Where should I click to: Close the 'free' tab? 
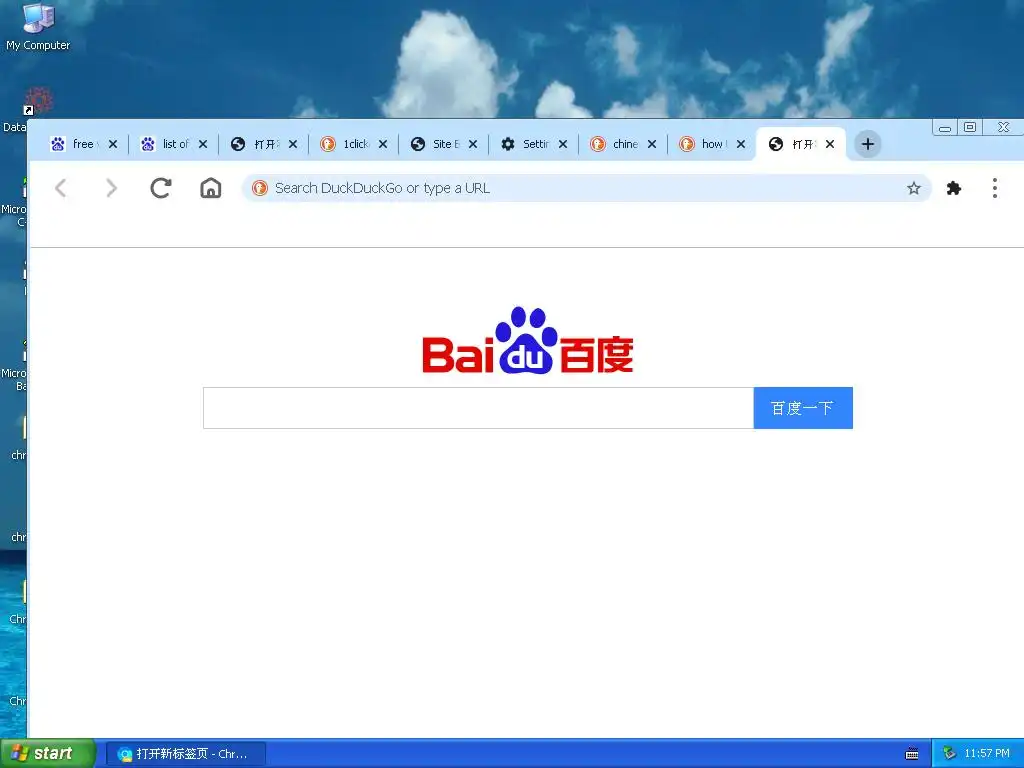tap(113, 144)
